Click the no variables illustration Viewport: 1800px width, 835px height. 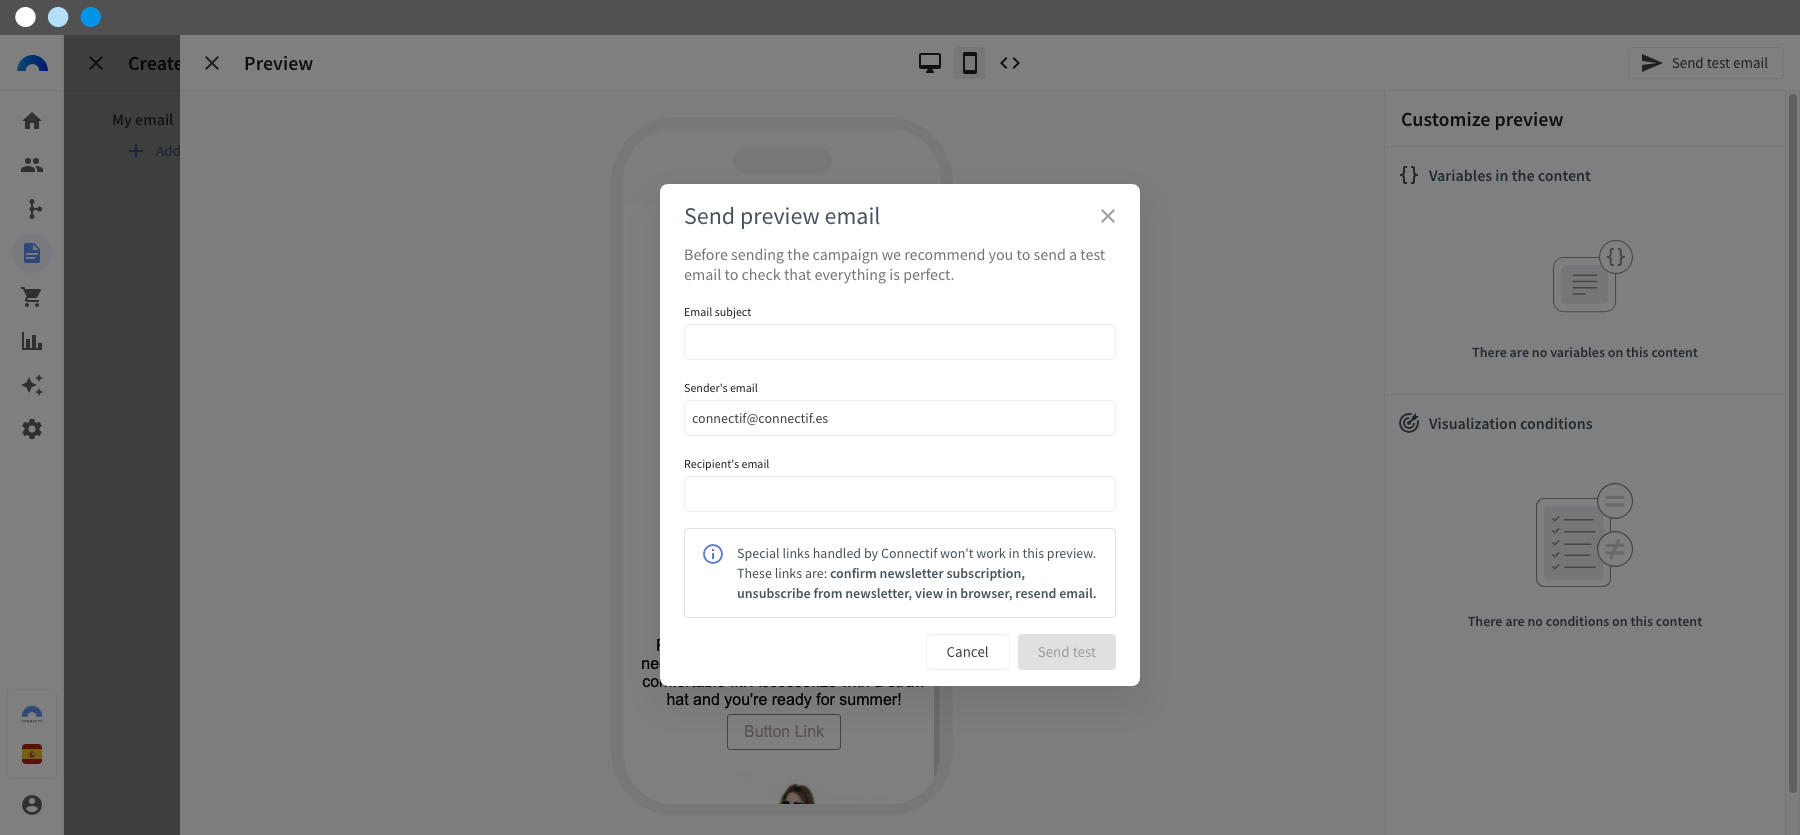[1592, 277]
